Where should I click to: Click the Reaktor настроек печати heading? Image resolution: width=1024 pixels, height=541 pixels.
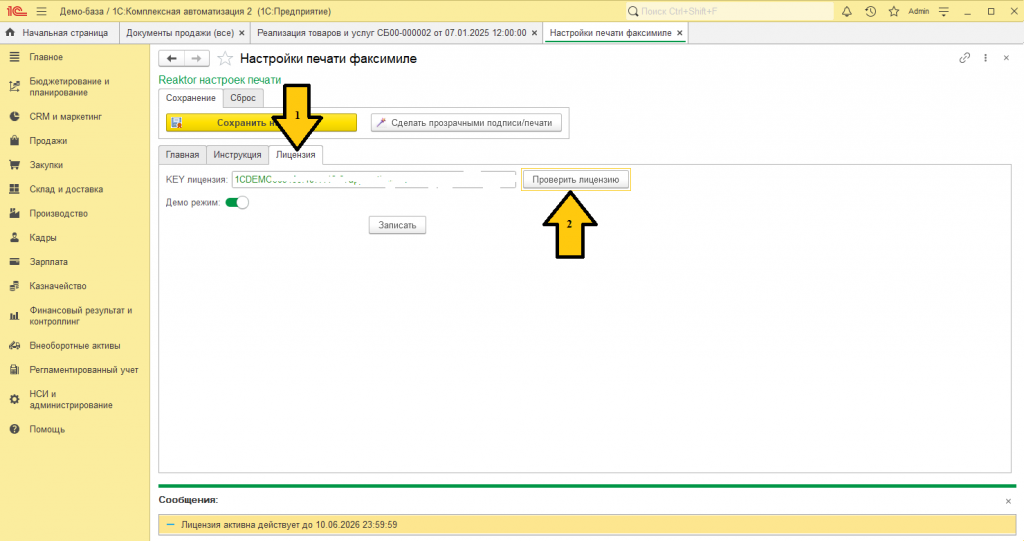[219, 80]
